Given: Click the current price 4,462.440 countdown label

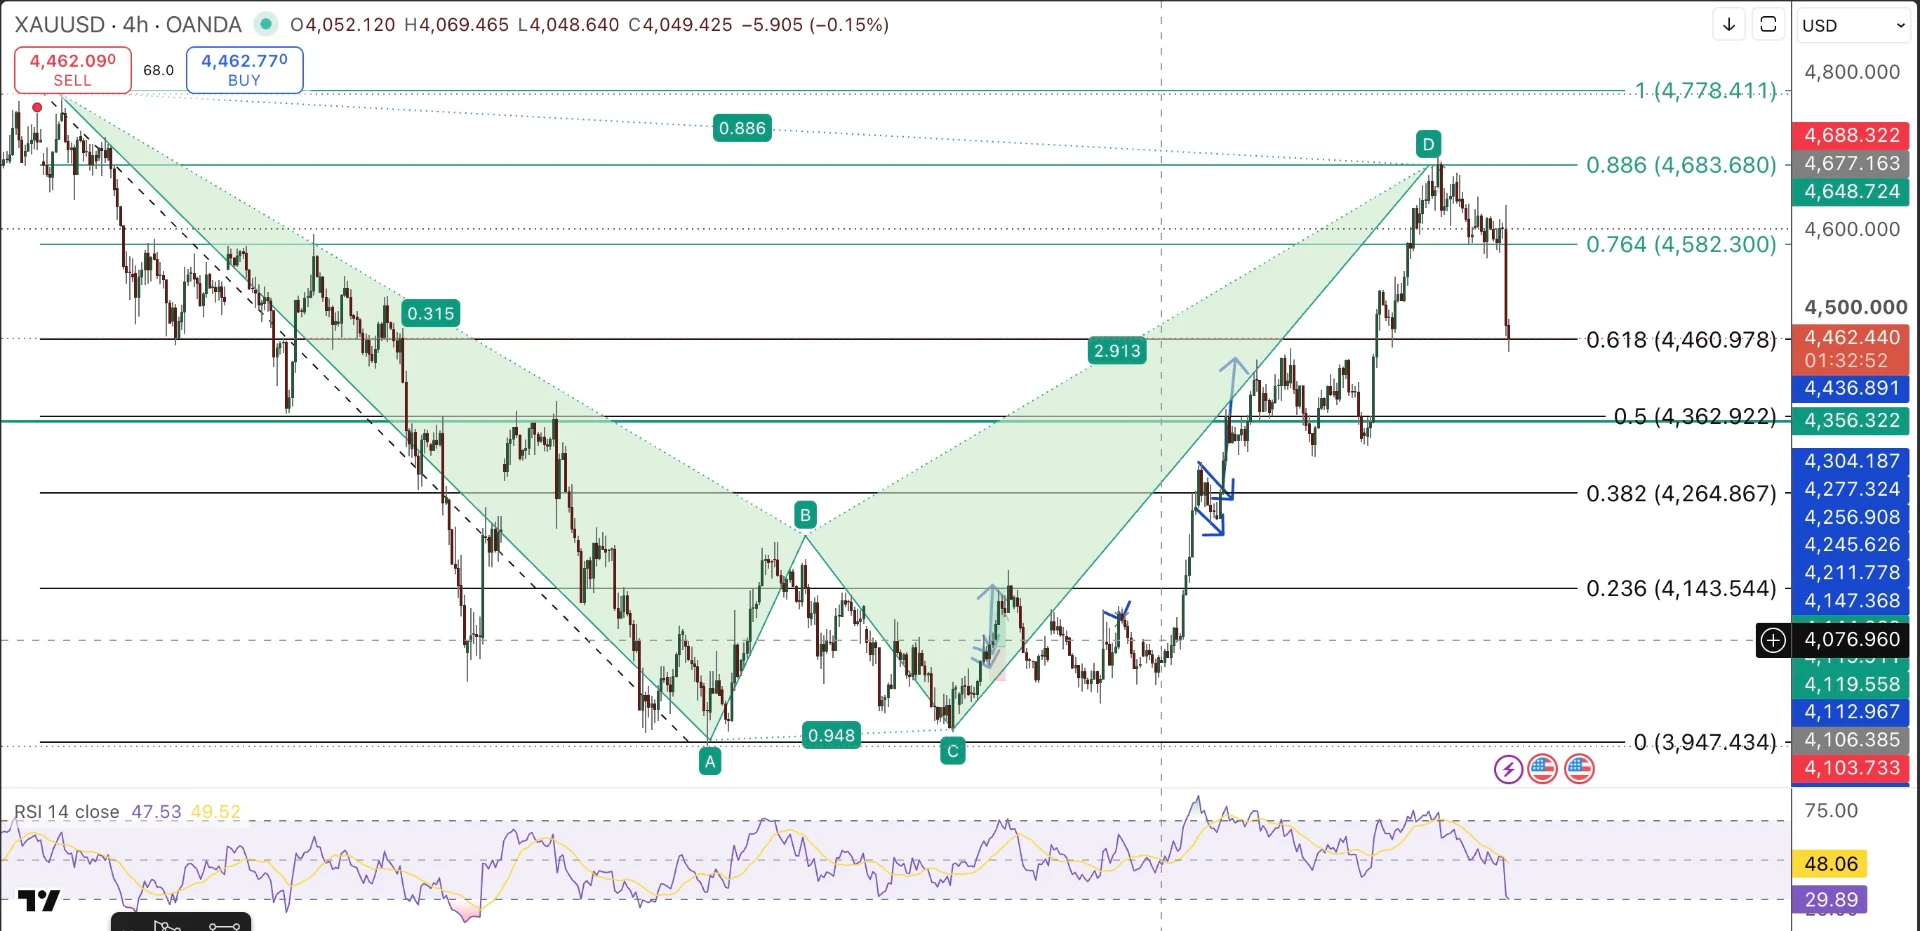Looking at the screenshot, I should [1851, 350].
